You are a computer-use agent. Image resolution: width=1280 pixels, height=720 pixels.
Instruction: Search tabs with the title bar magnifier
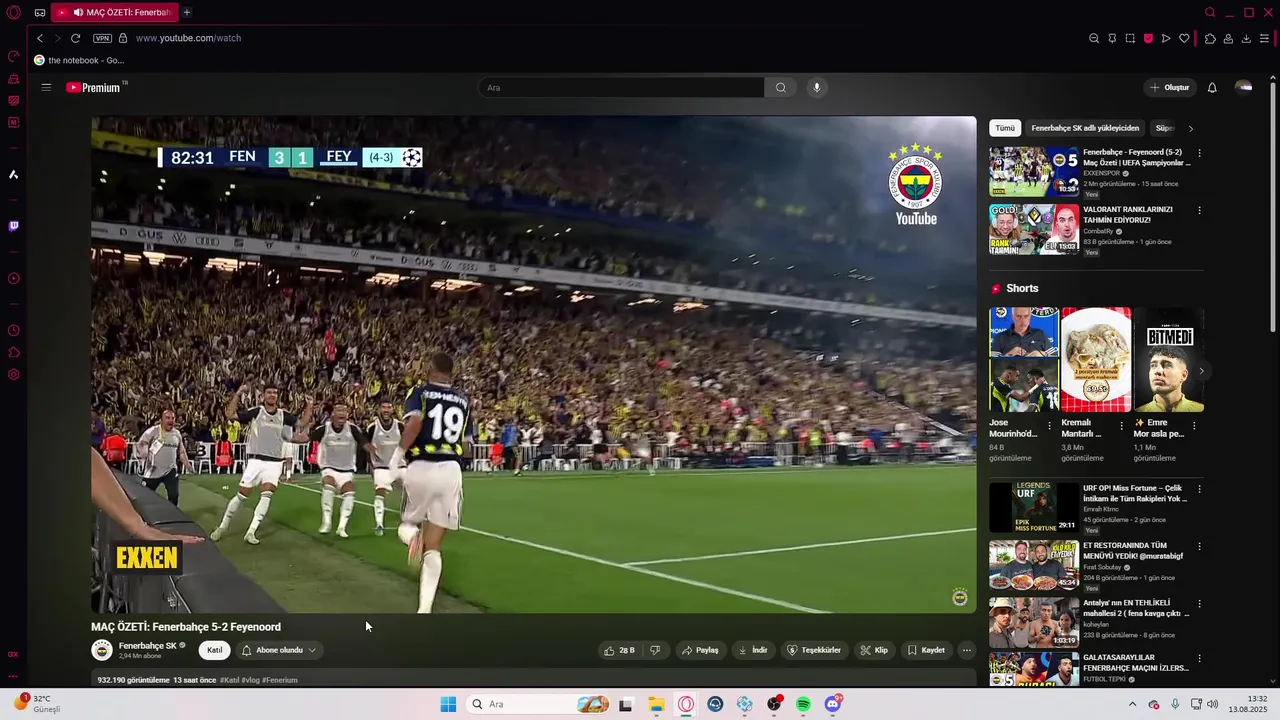coord(1210,12)
